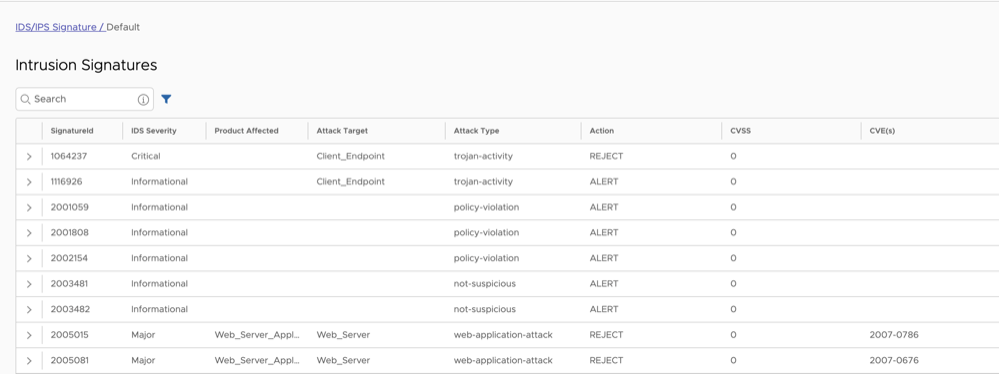Expand row for signature 2005015
The image size is (999, 374).
(29, 334)
